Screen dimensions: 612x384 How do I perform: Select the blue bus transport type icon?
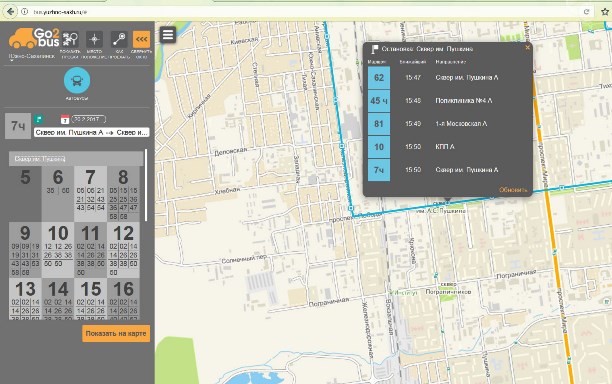tap(77, 81)
